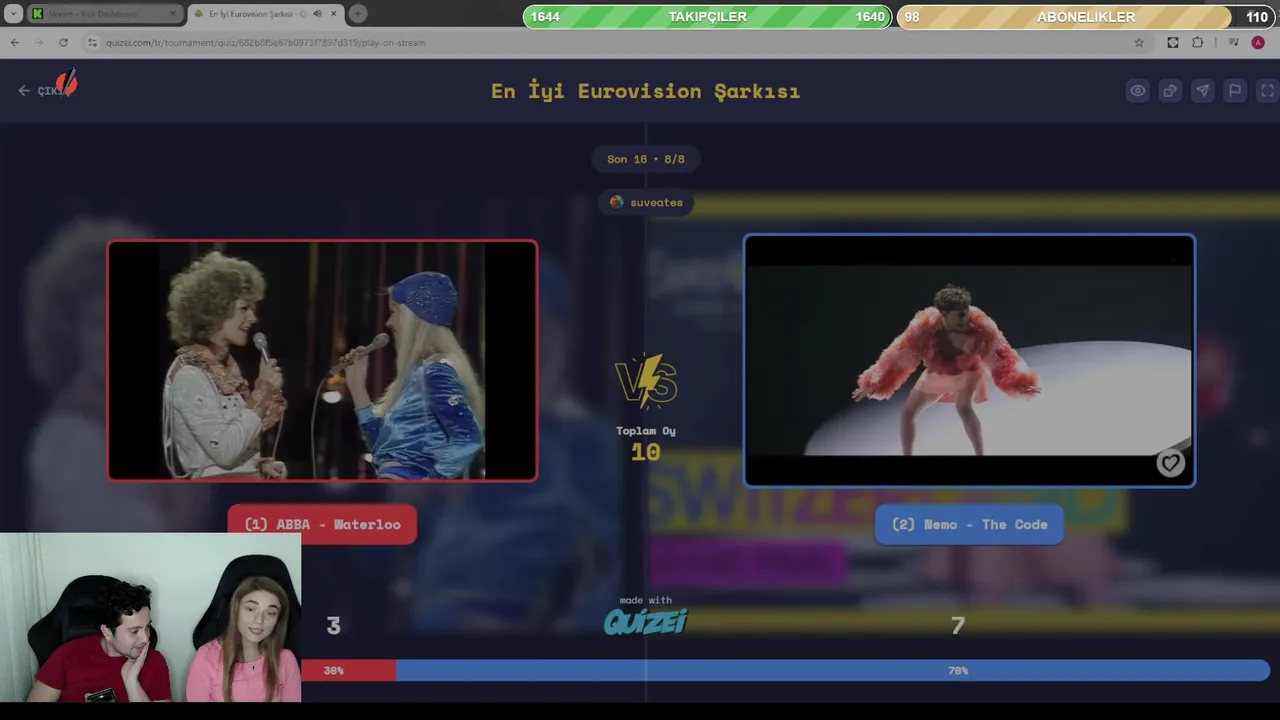
Task: Open the profile avatar A icon
Action: (1258, 42)
